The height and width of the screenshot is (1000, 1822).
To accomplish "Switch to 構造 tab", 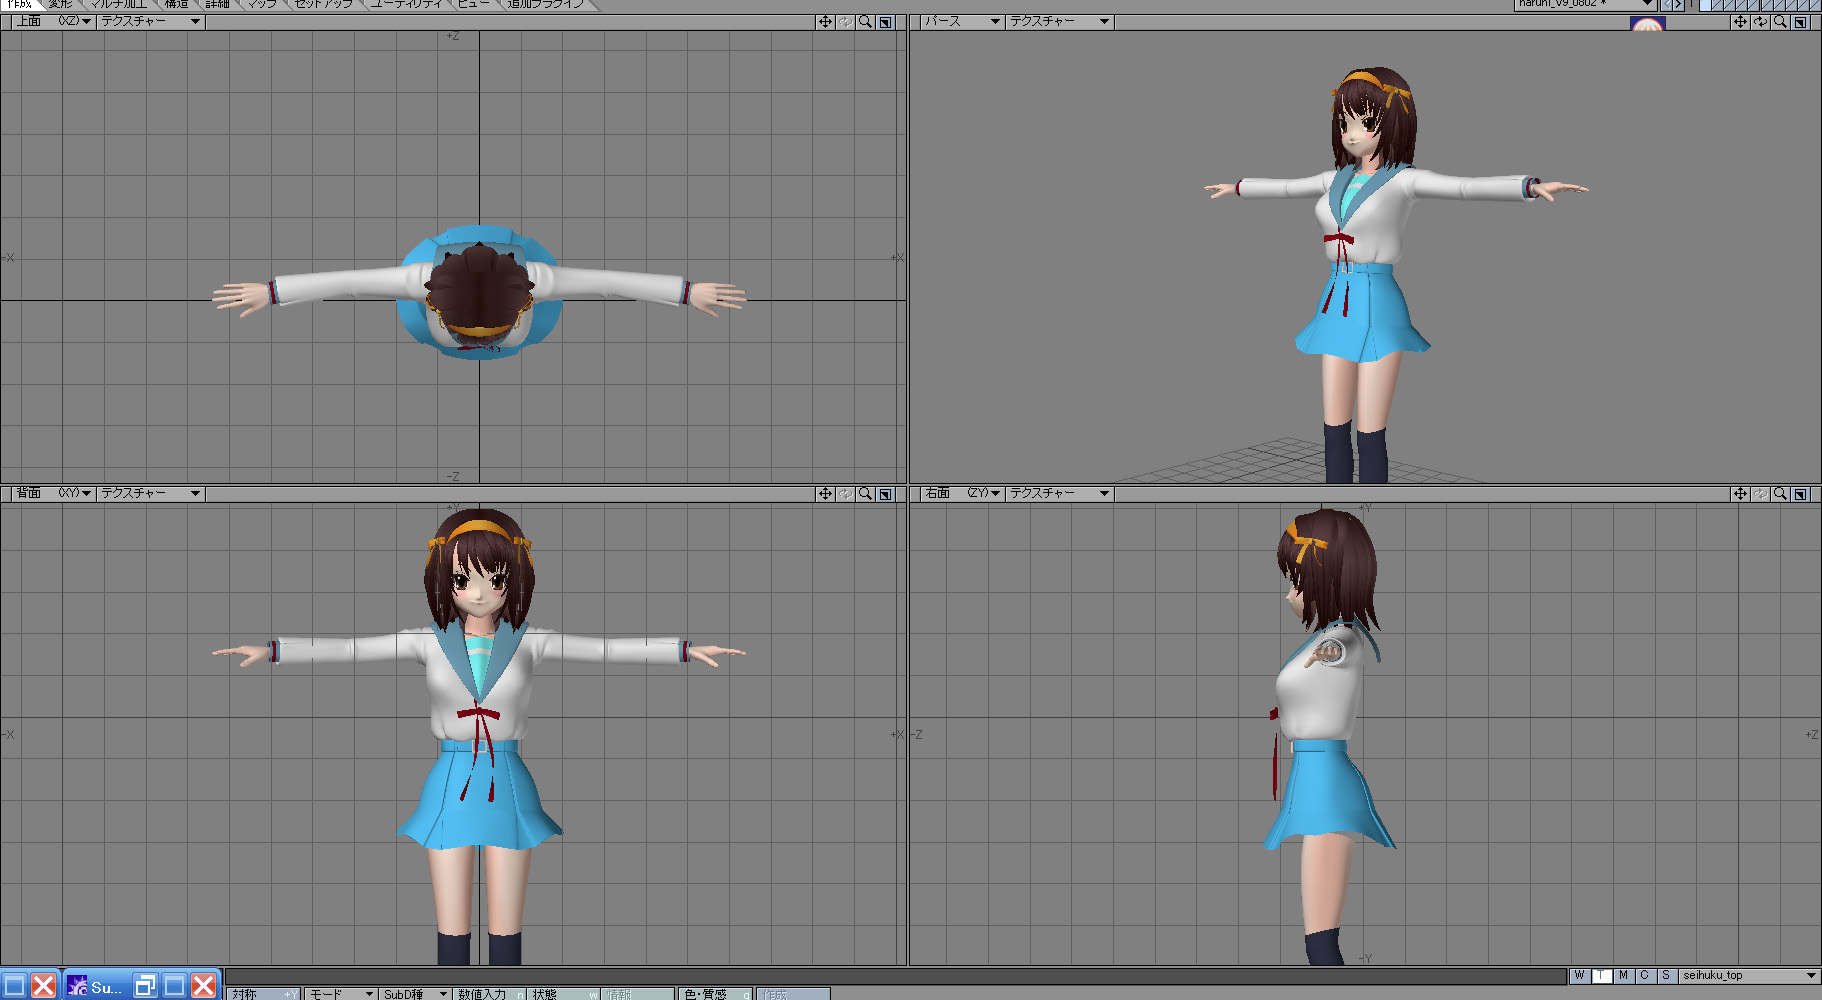I will click(176, 4).
